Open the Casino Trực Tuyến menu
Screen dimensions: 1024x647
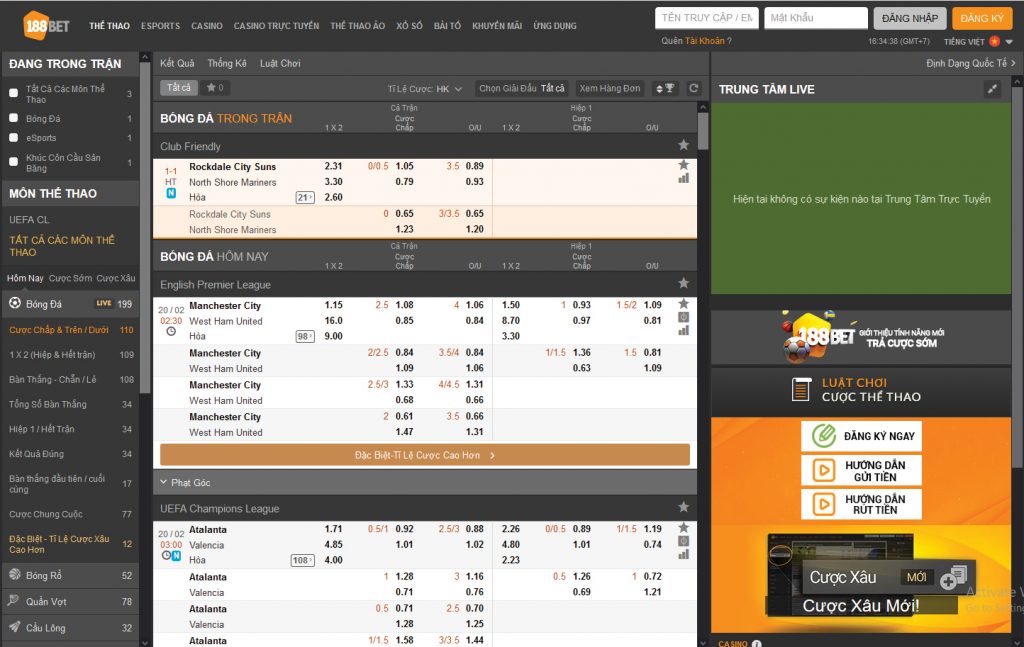(276, 25)
